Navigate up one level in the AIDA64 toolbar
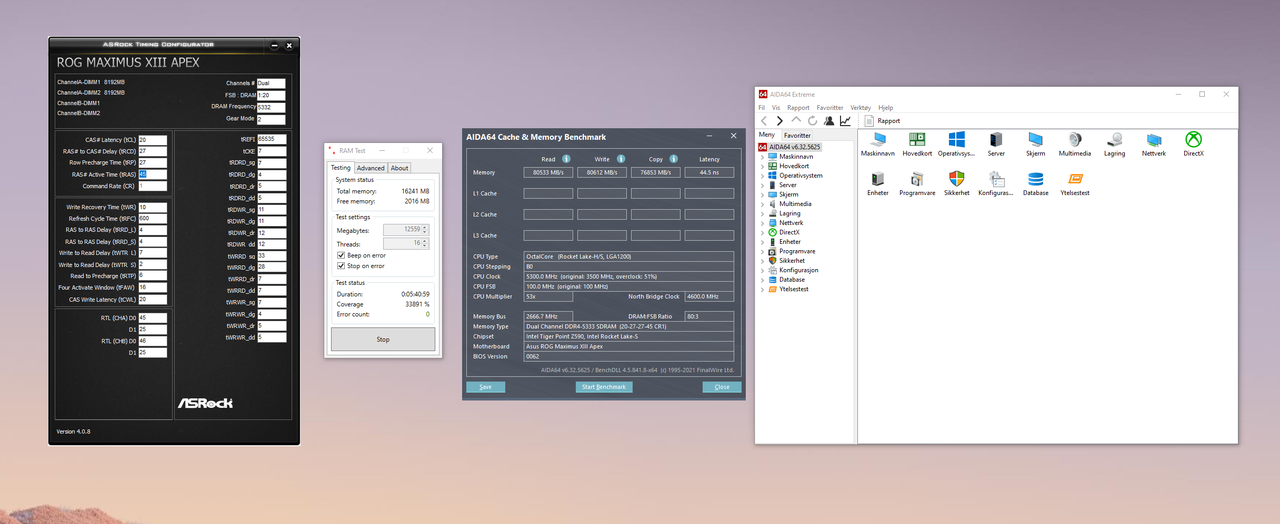The width and height of the screenshot is (1280, 524). coord(796,121)
